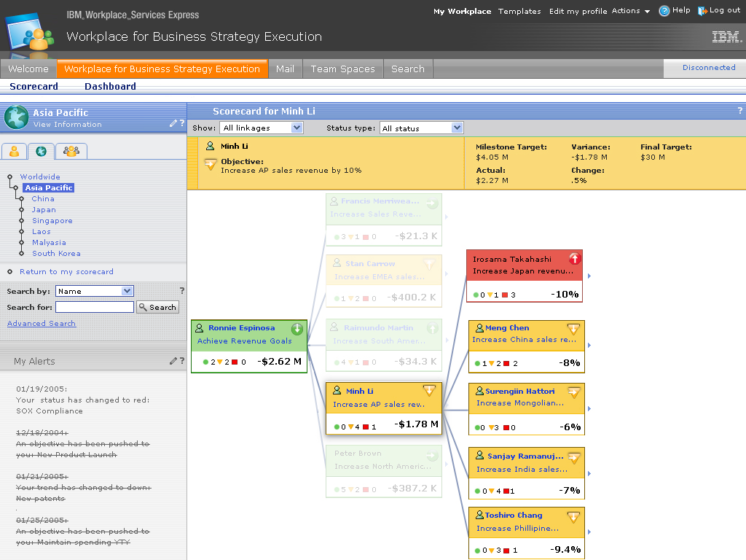Open Sanjay Ramanuj scorecard name link

pyautogui.click(x=525, y=456)
